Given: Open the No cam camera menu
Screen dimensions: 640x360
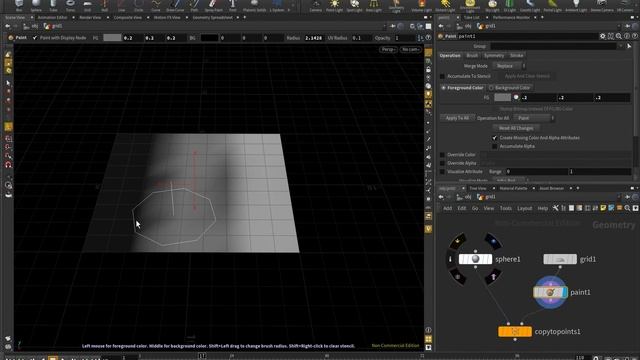Looking at the screenshot, I should pyautogui.click(x=410, y=49).
